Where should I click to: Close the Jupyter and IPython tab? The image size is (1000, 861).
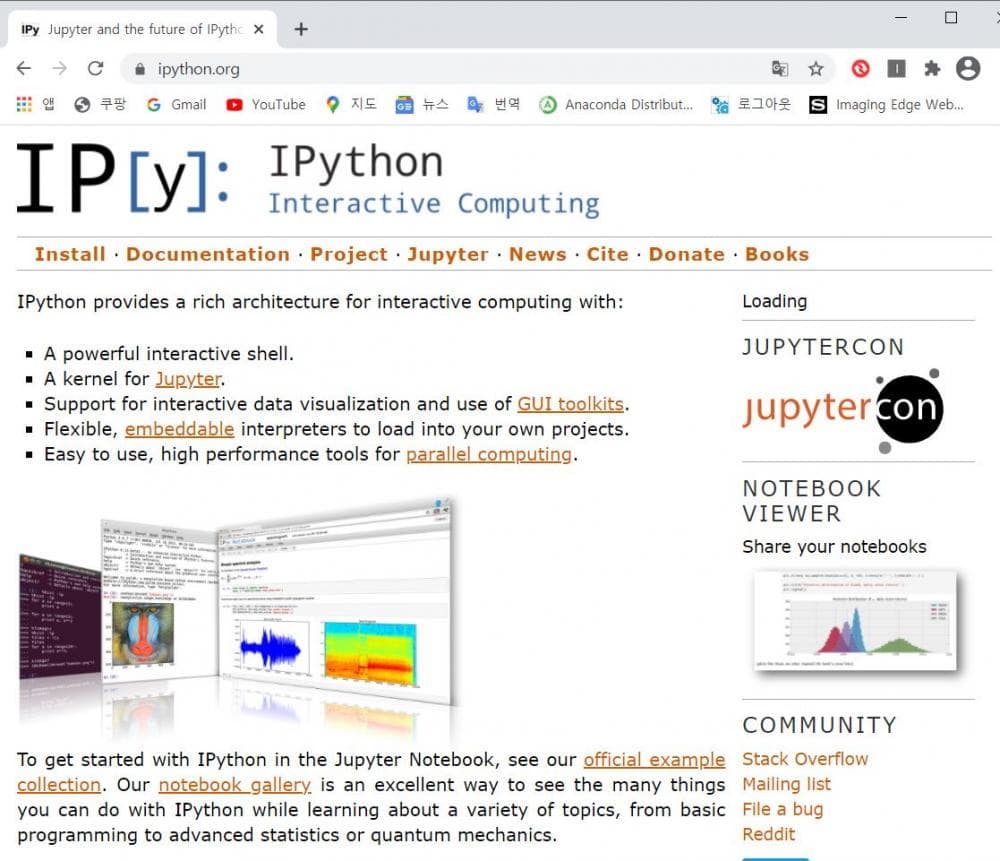coord(259,29)
